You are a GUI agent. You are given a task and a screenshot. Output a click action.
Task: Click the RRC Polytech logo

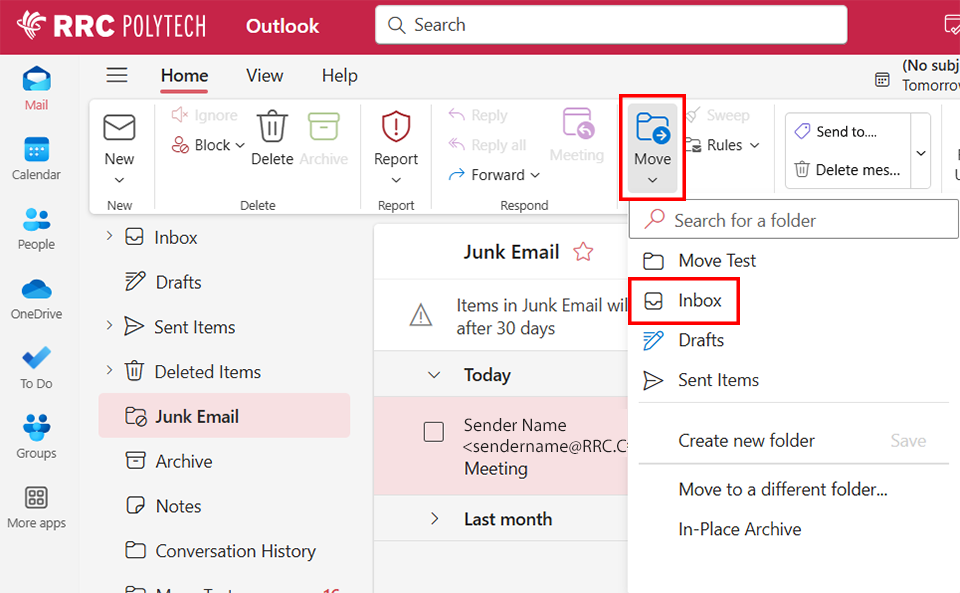(x=111, y=26)
